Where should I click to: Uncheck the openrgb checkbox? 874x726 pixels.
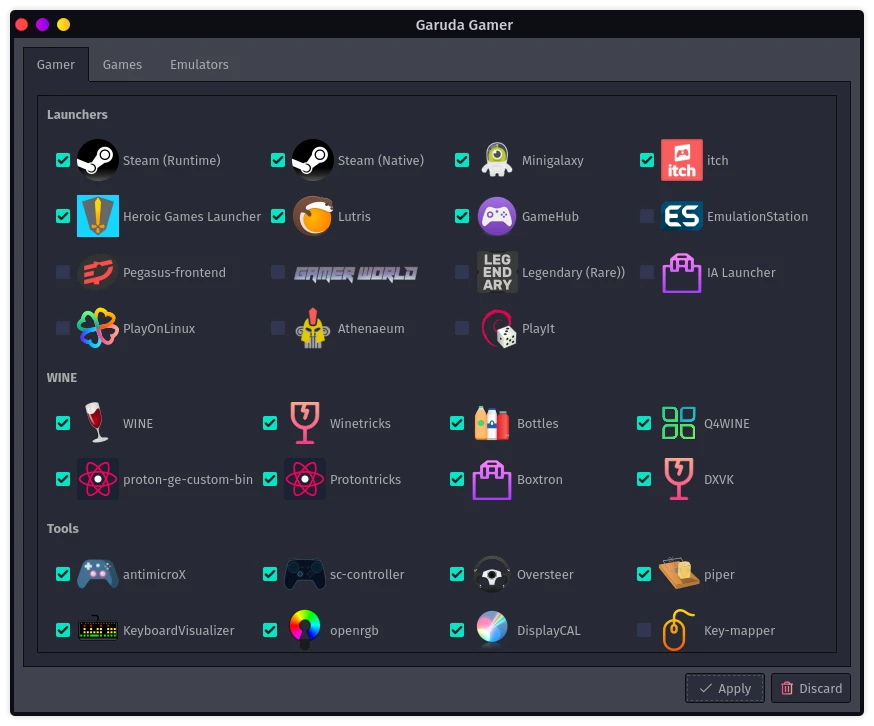[x=270, y=630]
